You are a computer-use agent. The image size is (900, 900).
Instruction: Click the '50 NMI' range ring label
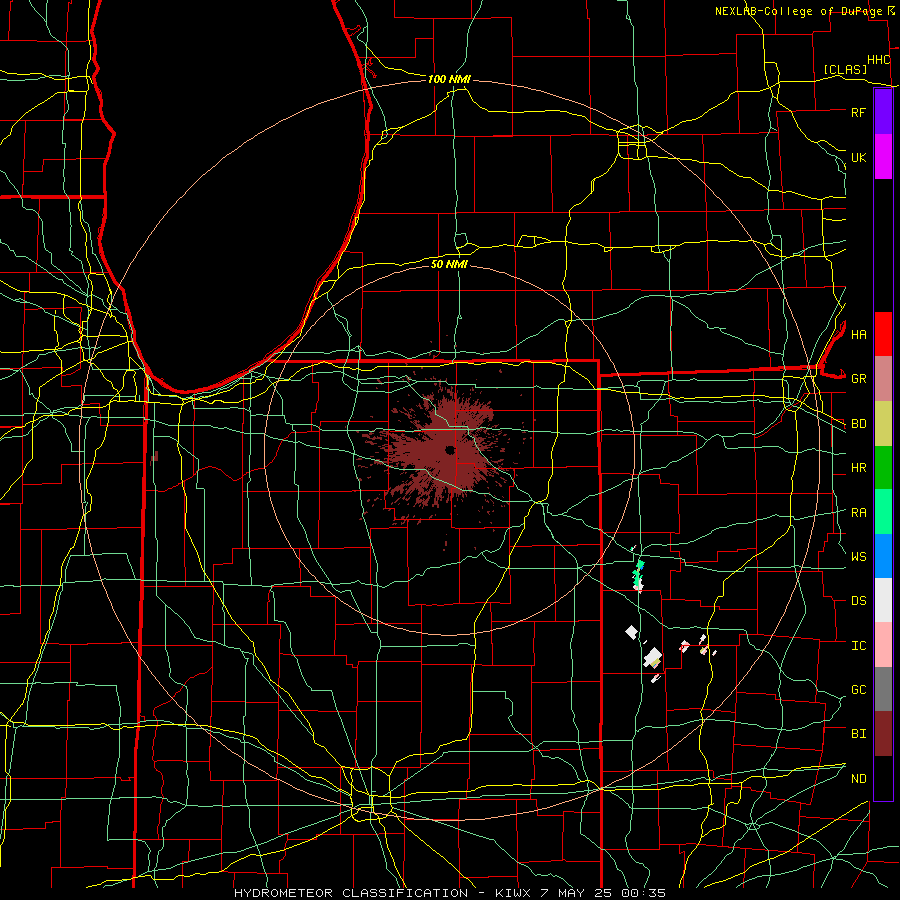(449, 264)
